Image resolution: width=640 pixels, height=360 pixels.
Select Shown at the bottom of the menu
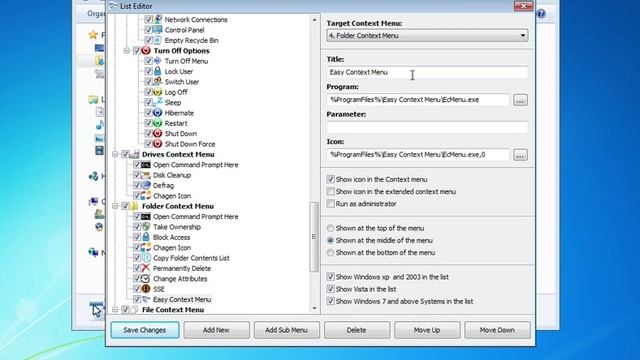click(x=331, y=253)
